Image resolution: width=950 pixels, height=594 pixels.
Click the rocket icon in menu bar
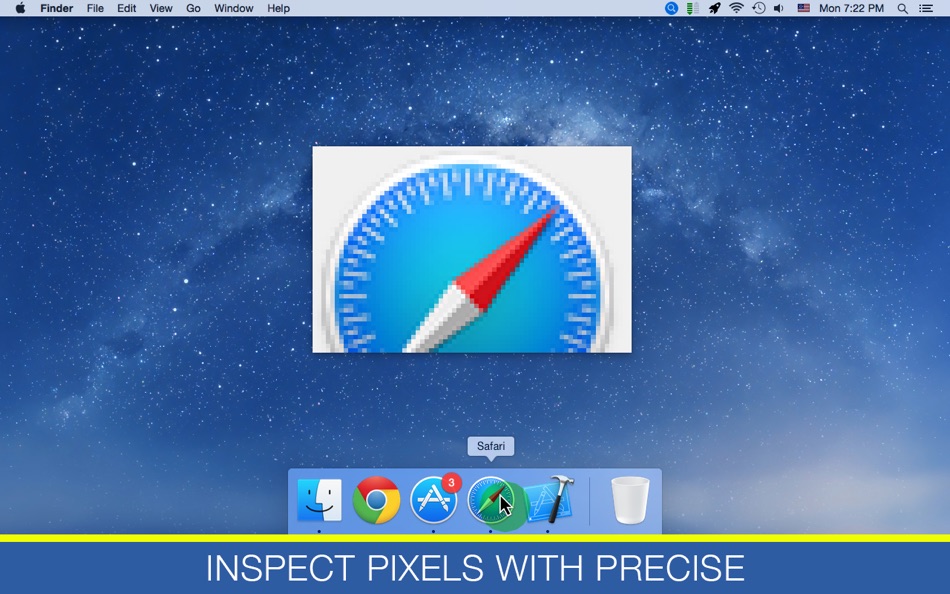pos(715,8)
